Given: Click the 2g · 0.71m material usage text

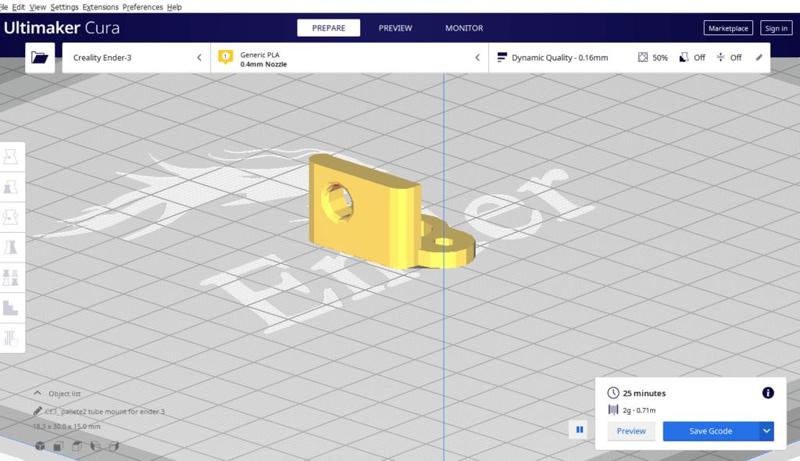Looking at the screenshot, I should pyautogui.click(x=639, y=410).
